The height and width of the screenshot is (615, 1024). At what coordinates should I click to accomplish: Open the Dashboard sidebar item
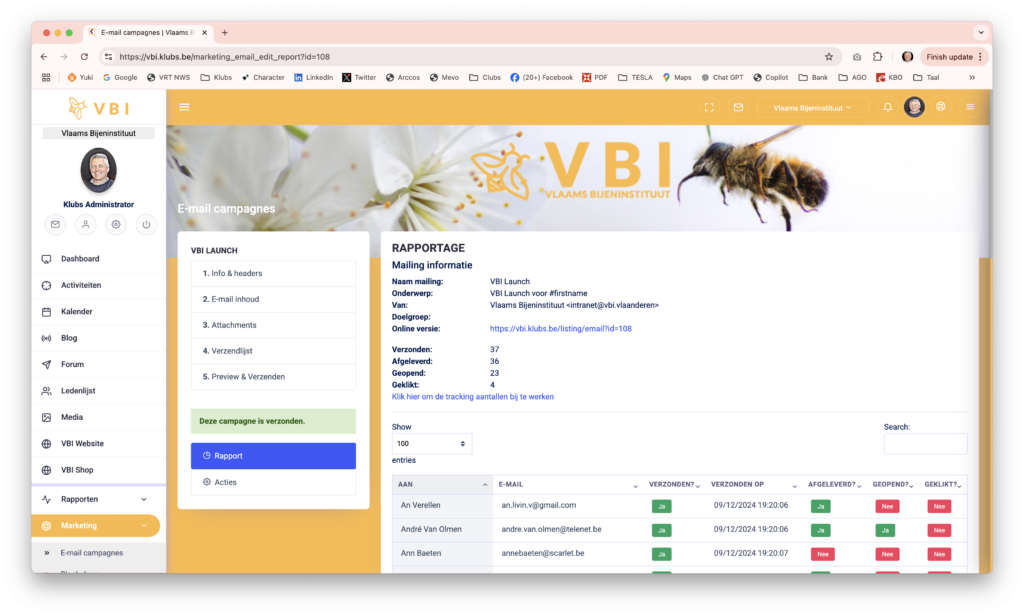pyautogui.click(x=80, y=259)
